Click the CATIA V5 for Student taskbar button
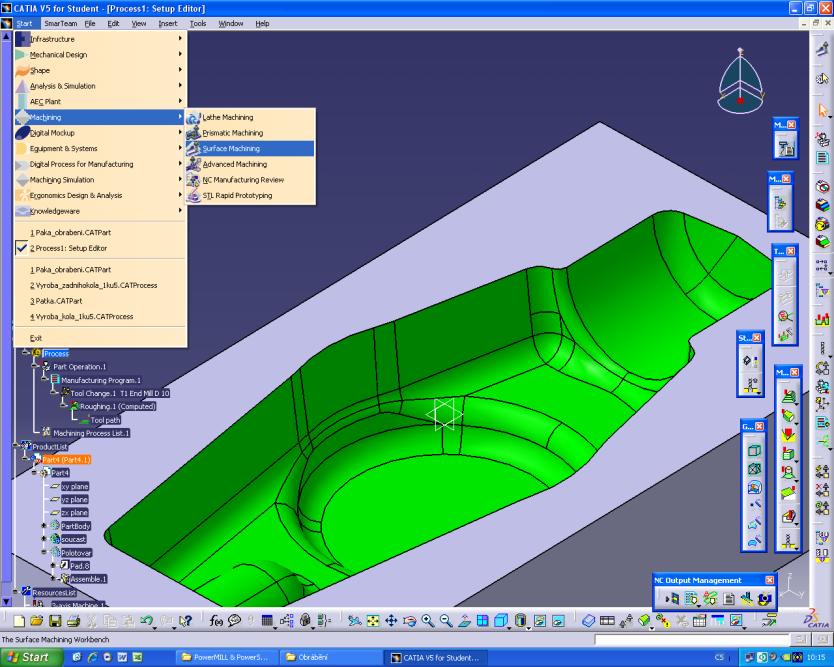 click(436, 657)
